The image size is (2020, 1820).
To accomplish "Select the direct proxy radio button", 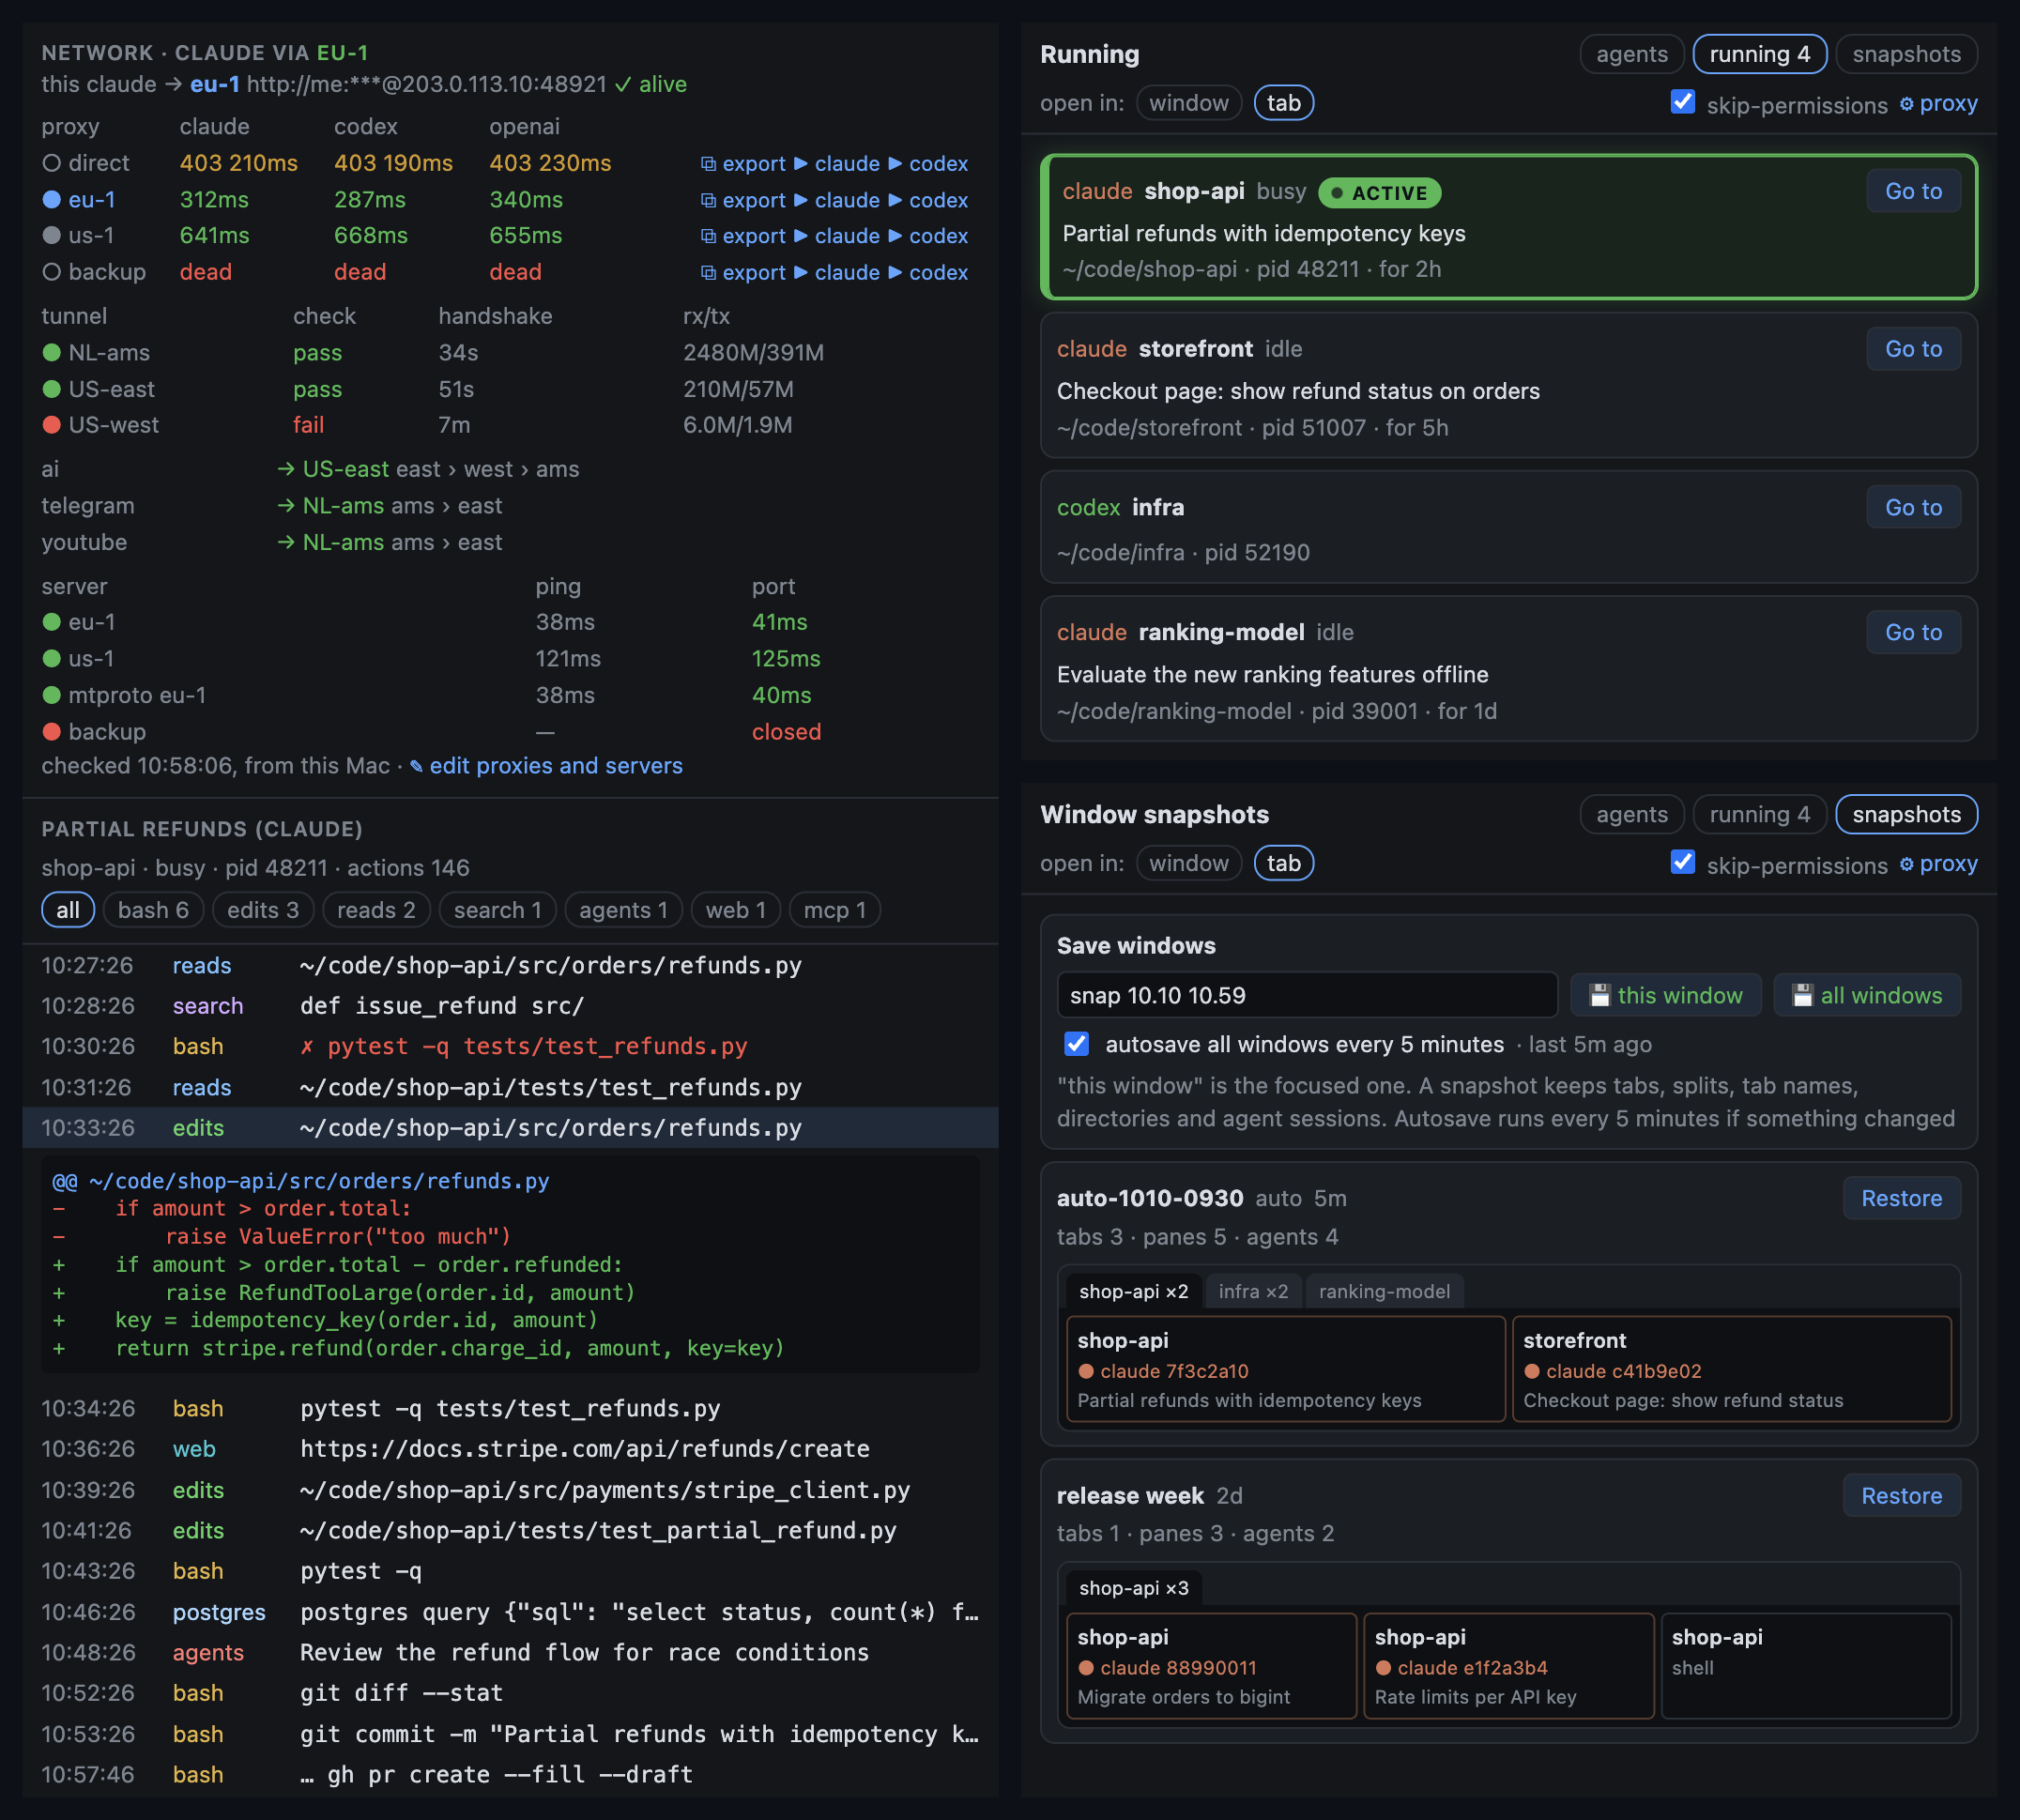I will pyautogui.click(x=52, y=163).
